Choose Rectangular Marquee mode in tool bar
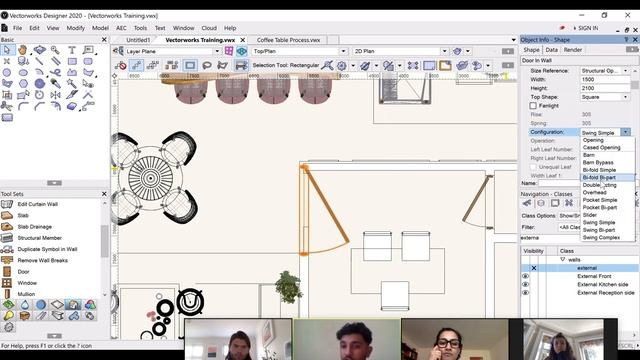Image resolution: width=640 pixels, height=360 pixels. [190, 65]
